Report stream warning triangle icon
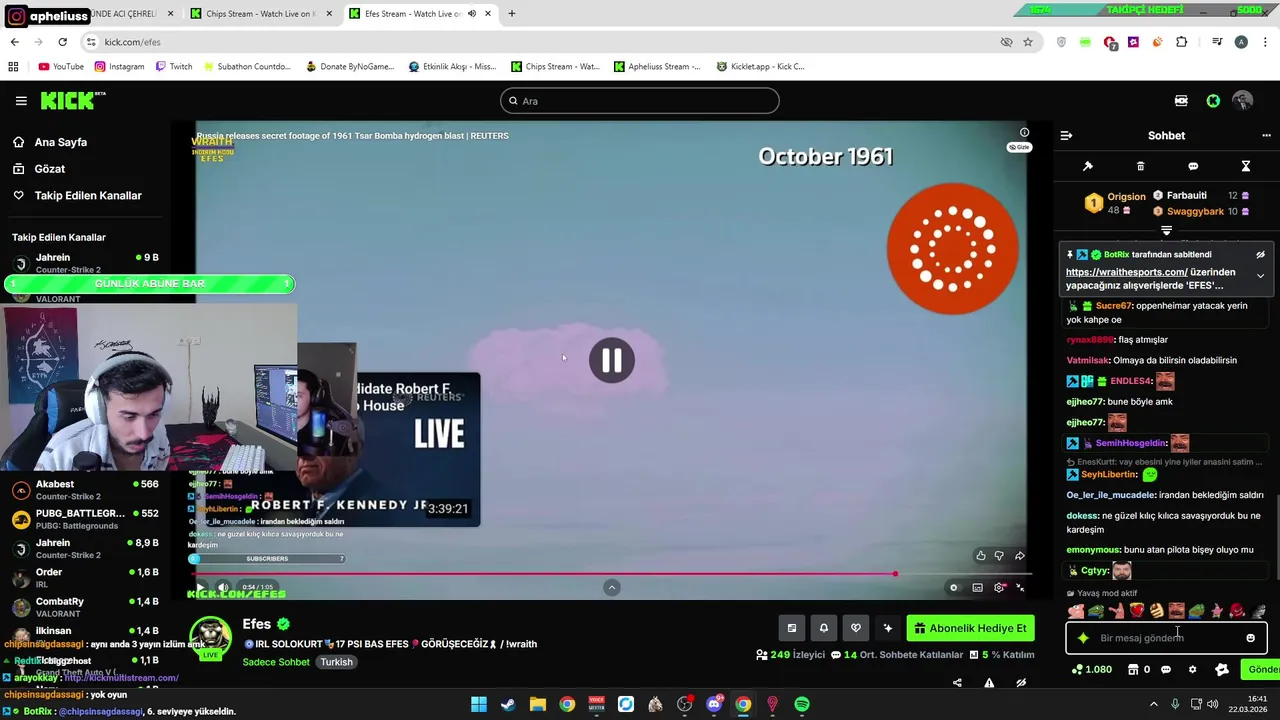The width and height of the screenshot is (1280, 720). coord(989,683)
